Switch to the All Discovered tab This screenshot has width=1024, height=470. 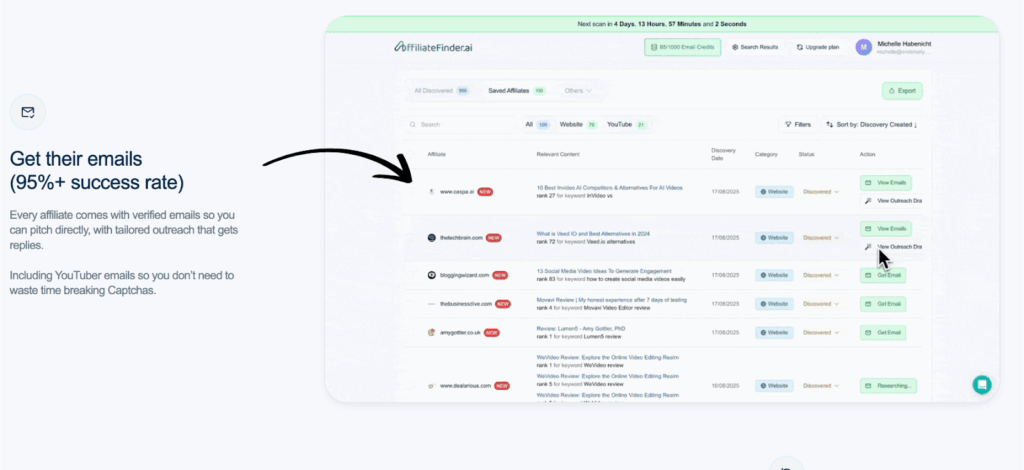click(x=440, y=91)
